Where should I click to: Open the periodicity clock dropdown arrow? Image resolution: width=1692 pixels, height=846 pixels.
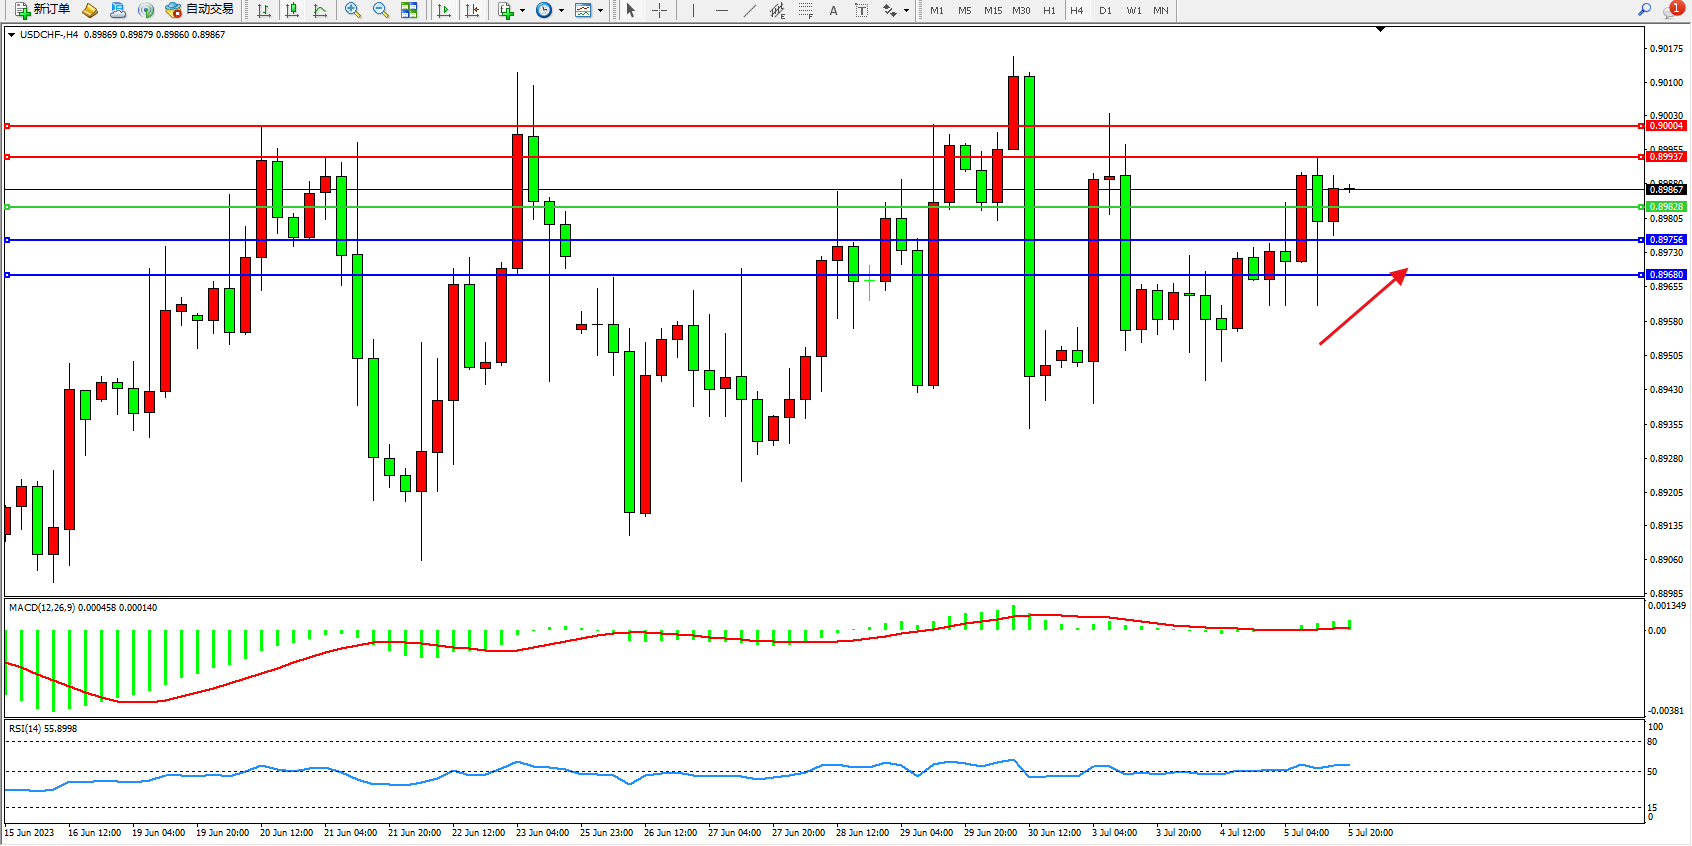click(561, 10)
